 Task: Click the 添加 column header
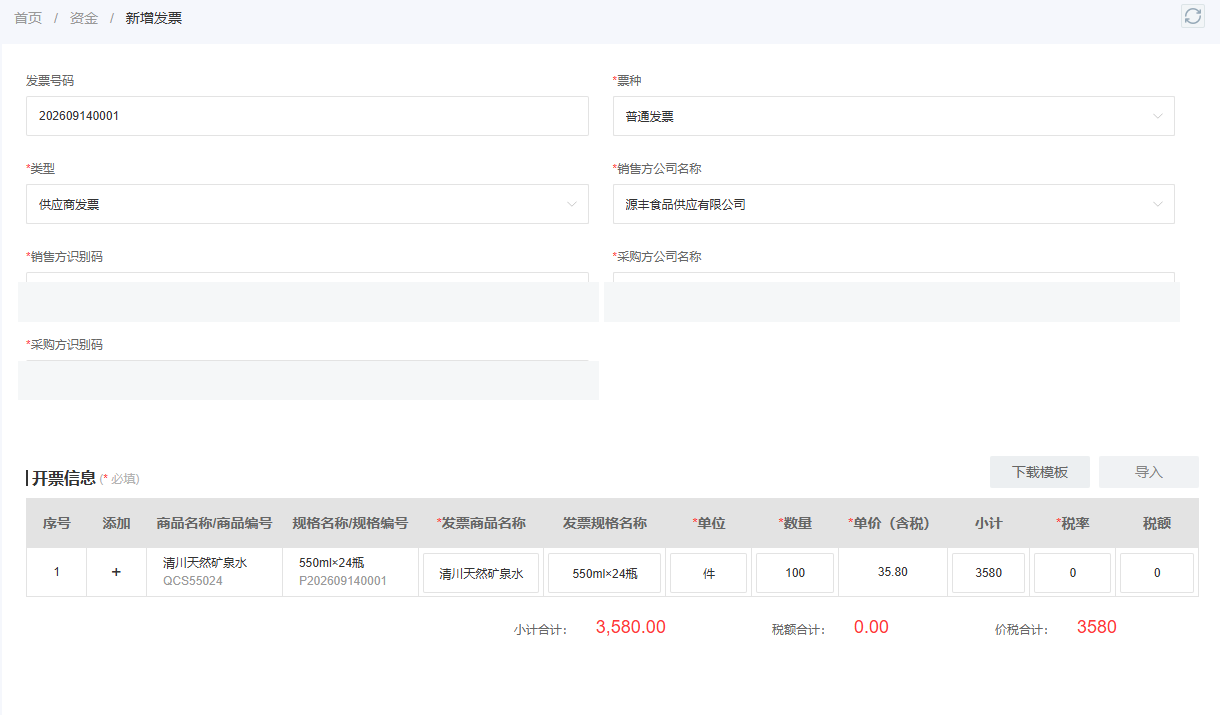pos(116,523)
